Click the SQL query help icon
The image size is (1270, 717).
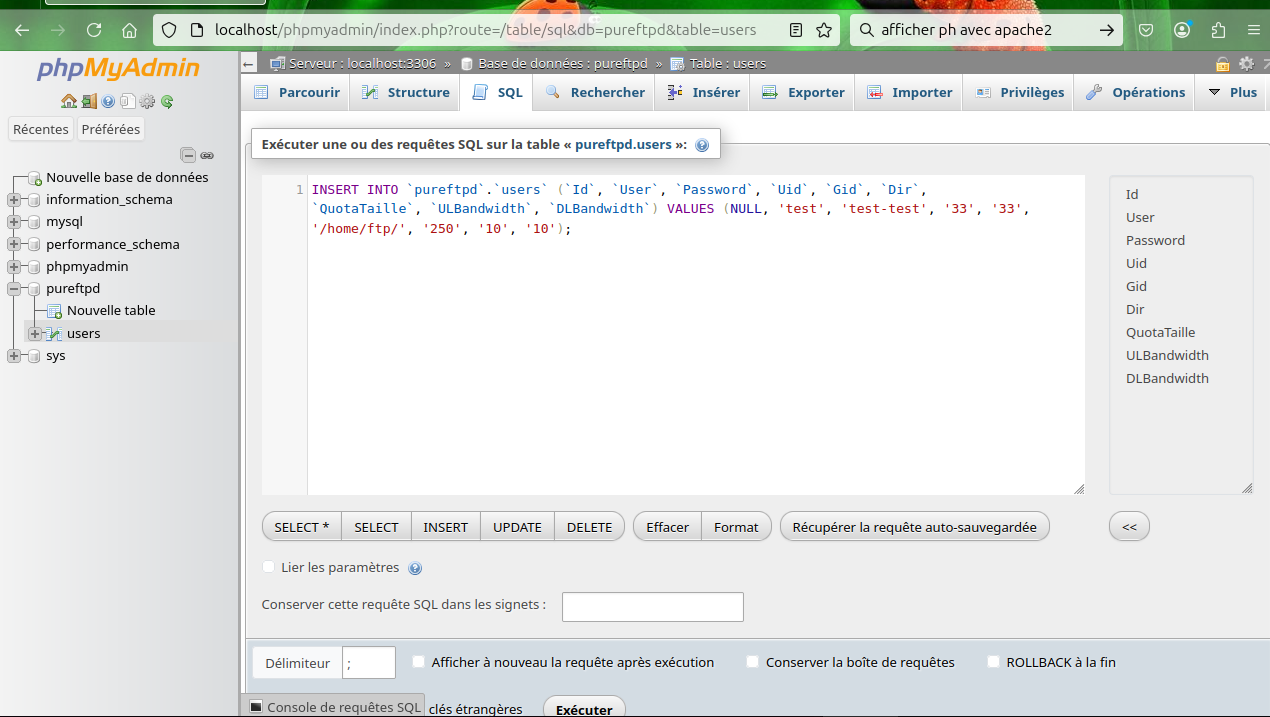[x=702, y=145]
